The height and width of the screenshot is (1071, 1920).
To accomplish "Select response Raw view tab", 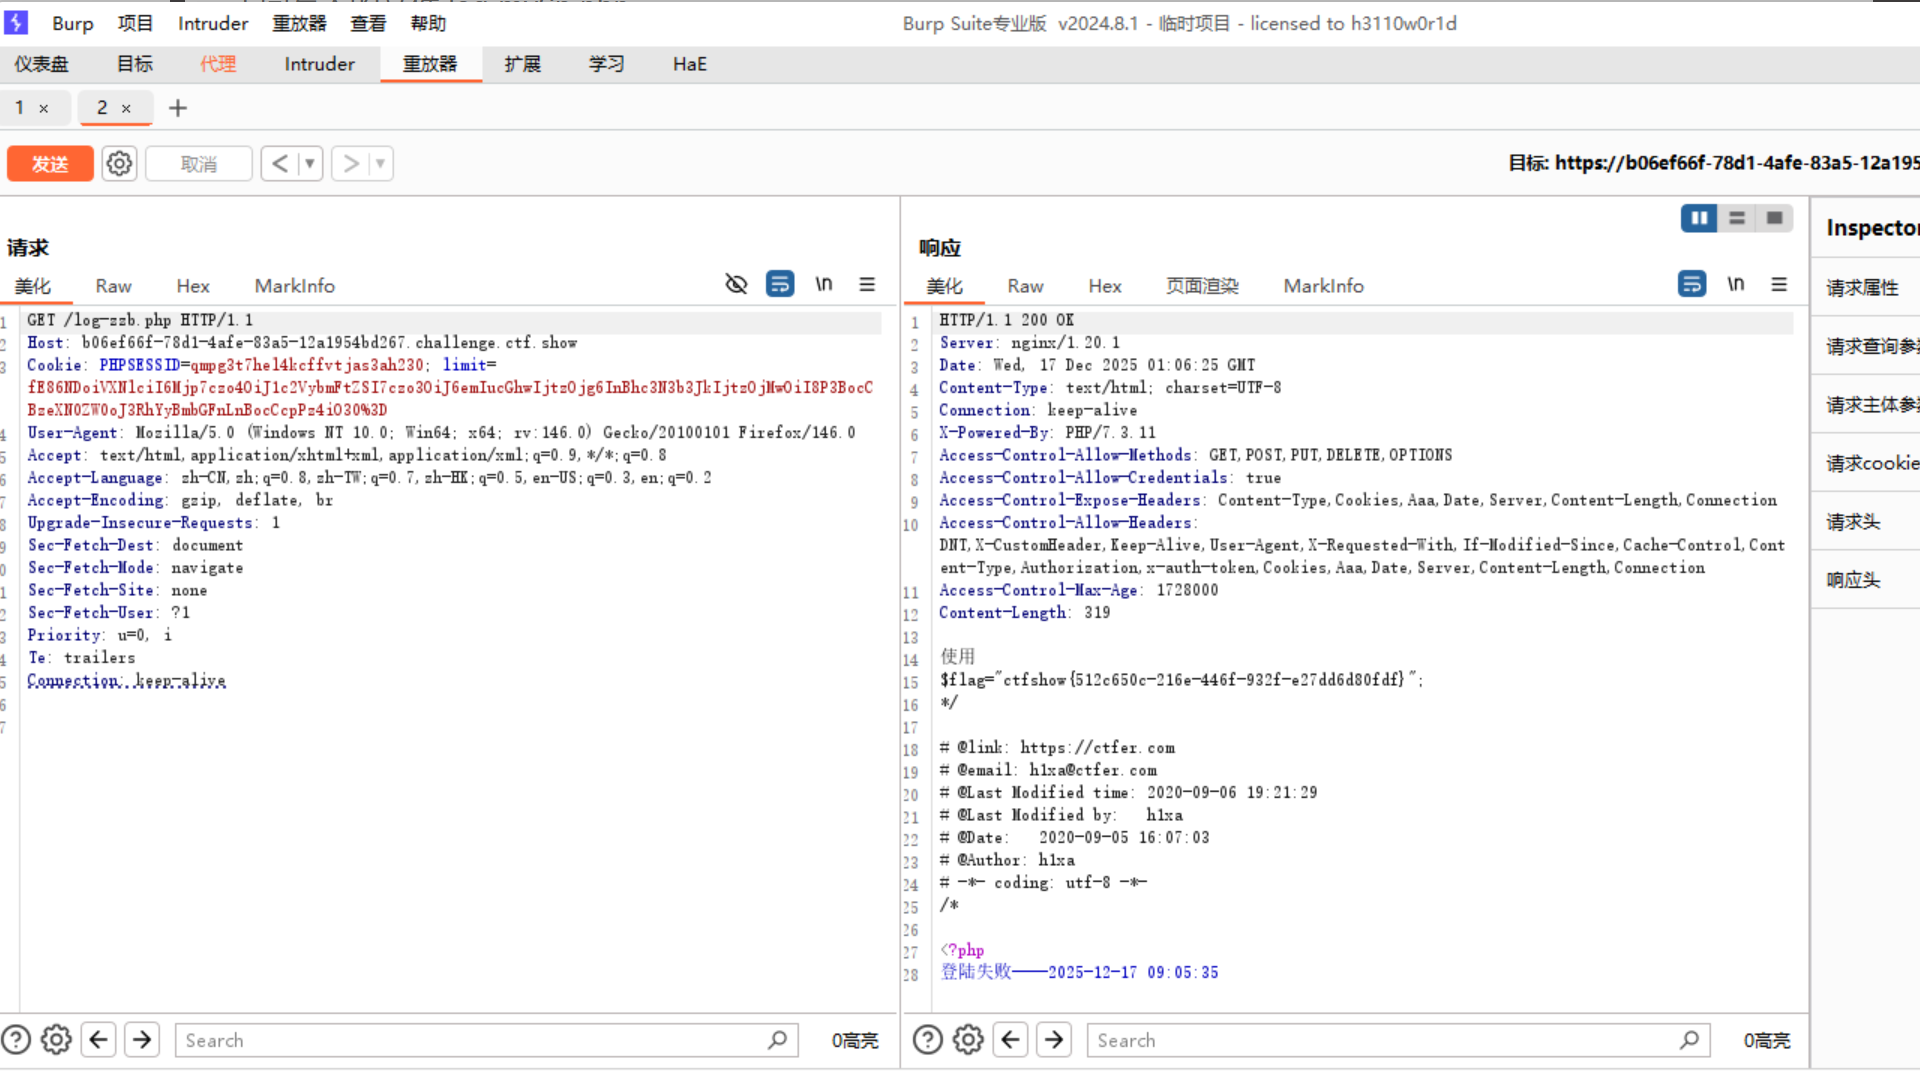I will tap(1025, 286).
